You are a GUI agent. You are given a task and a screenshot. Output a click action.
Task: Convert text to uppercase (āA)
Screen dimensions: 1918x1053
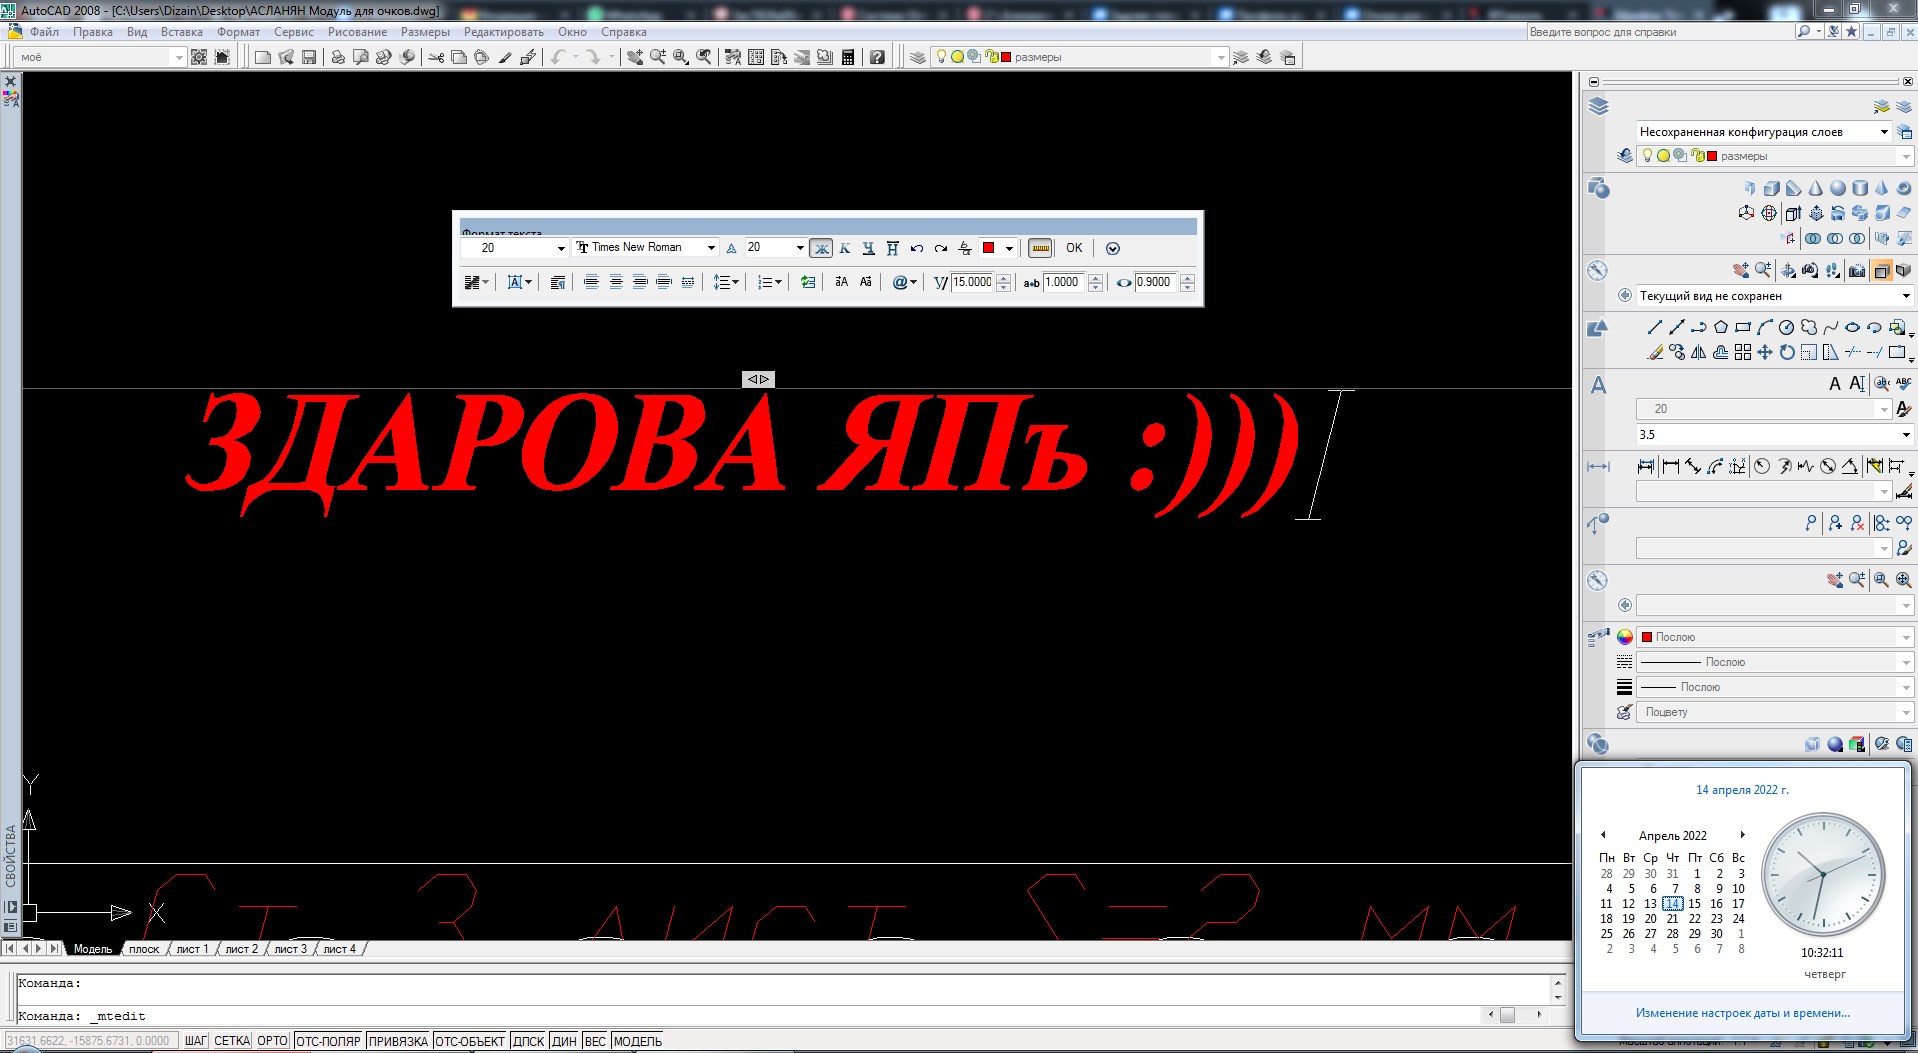(841, 282)
